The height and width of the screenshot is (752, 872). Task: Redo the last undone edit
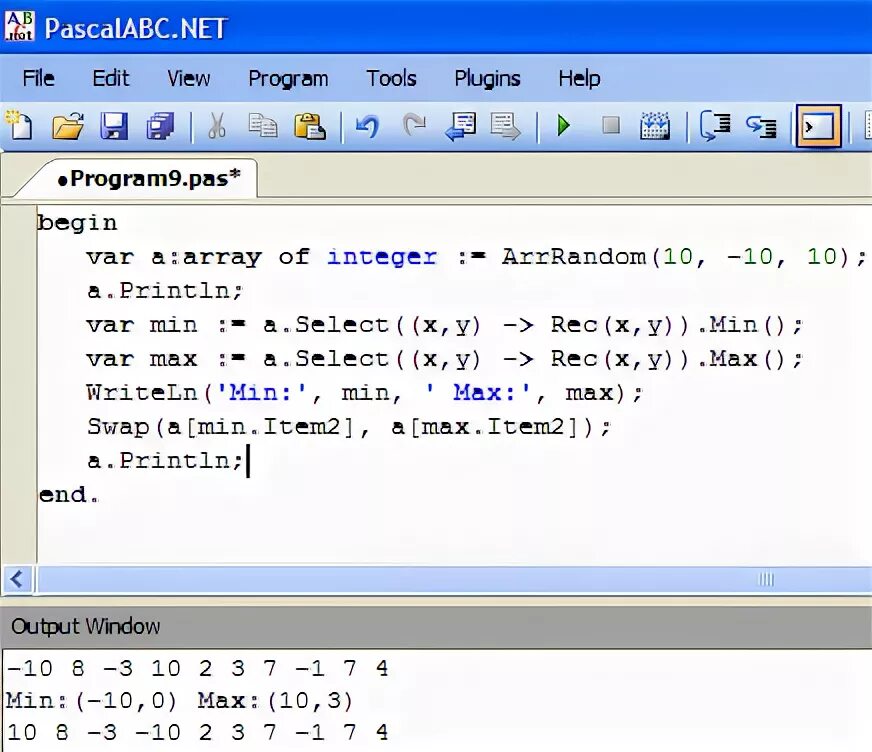click(414, 125)
